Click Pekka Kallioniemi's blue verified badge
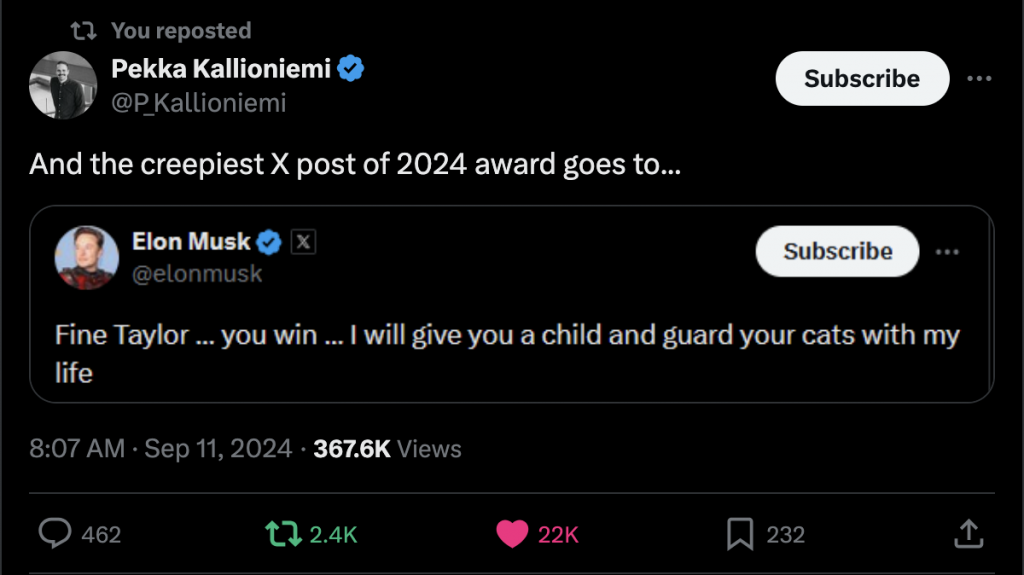 pos(350,68)
